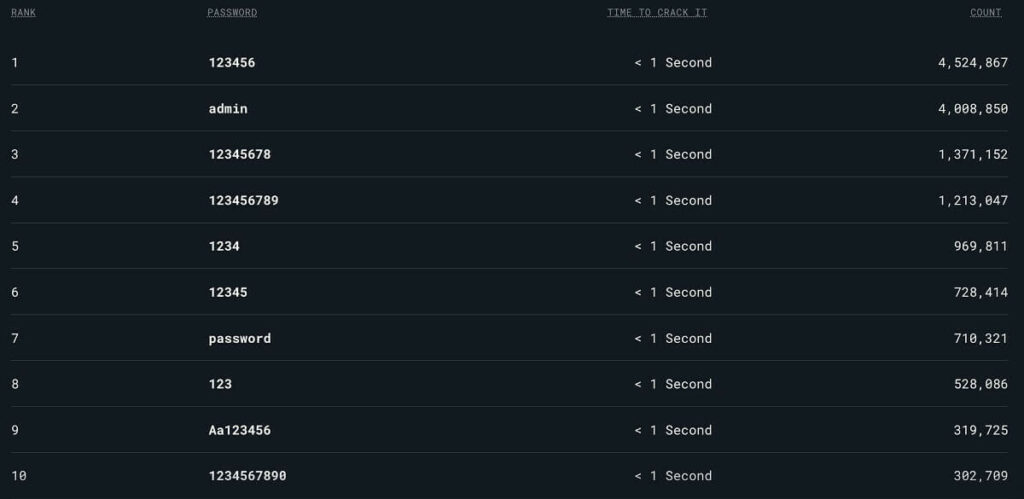Click the count value 4,524,867
The height and width of the screenshot is (499, 1024).
click(x=973, y=63)
